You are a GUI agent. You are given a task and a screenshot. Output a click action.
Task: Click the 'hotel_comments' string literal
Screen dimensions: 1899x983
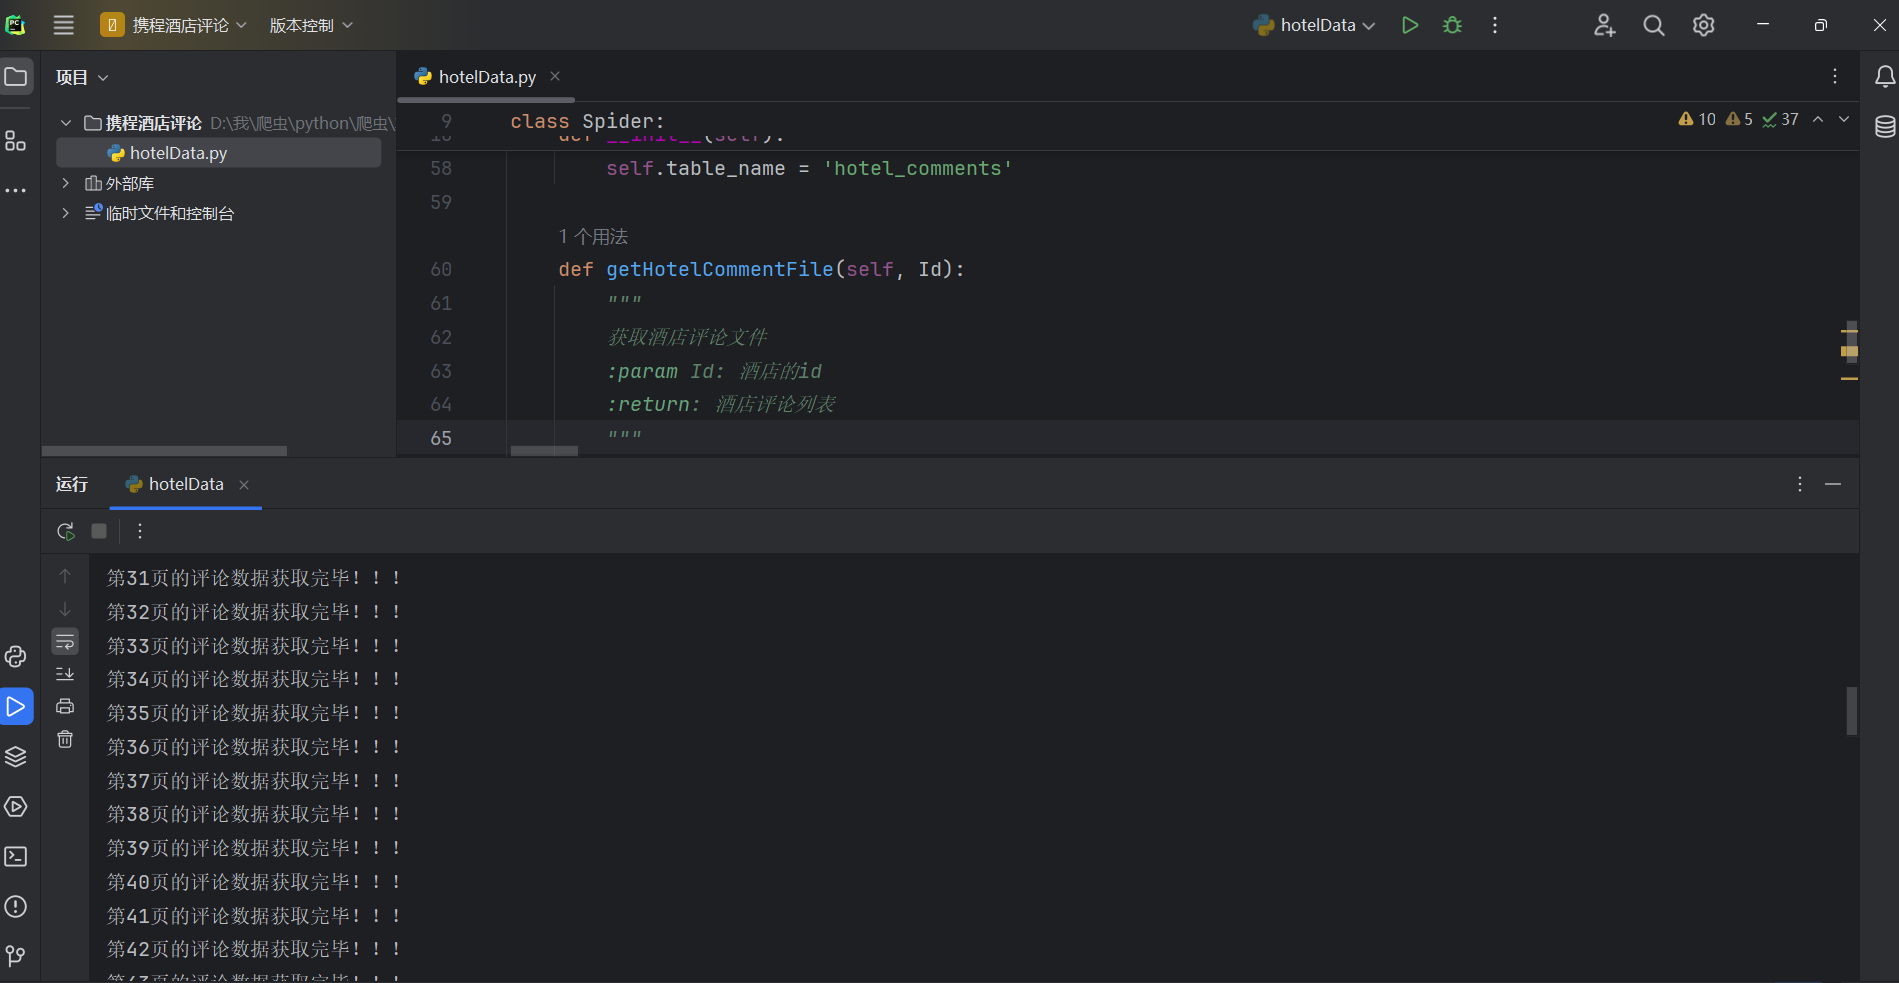917,168
